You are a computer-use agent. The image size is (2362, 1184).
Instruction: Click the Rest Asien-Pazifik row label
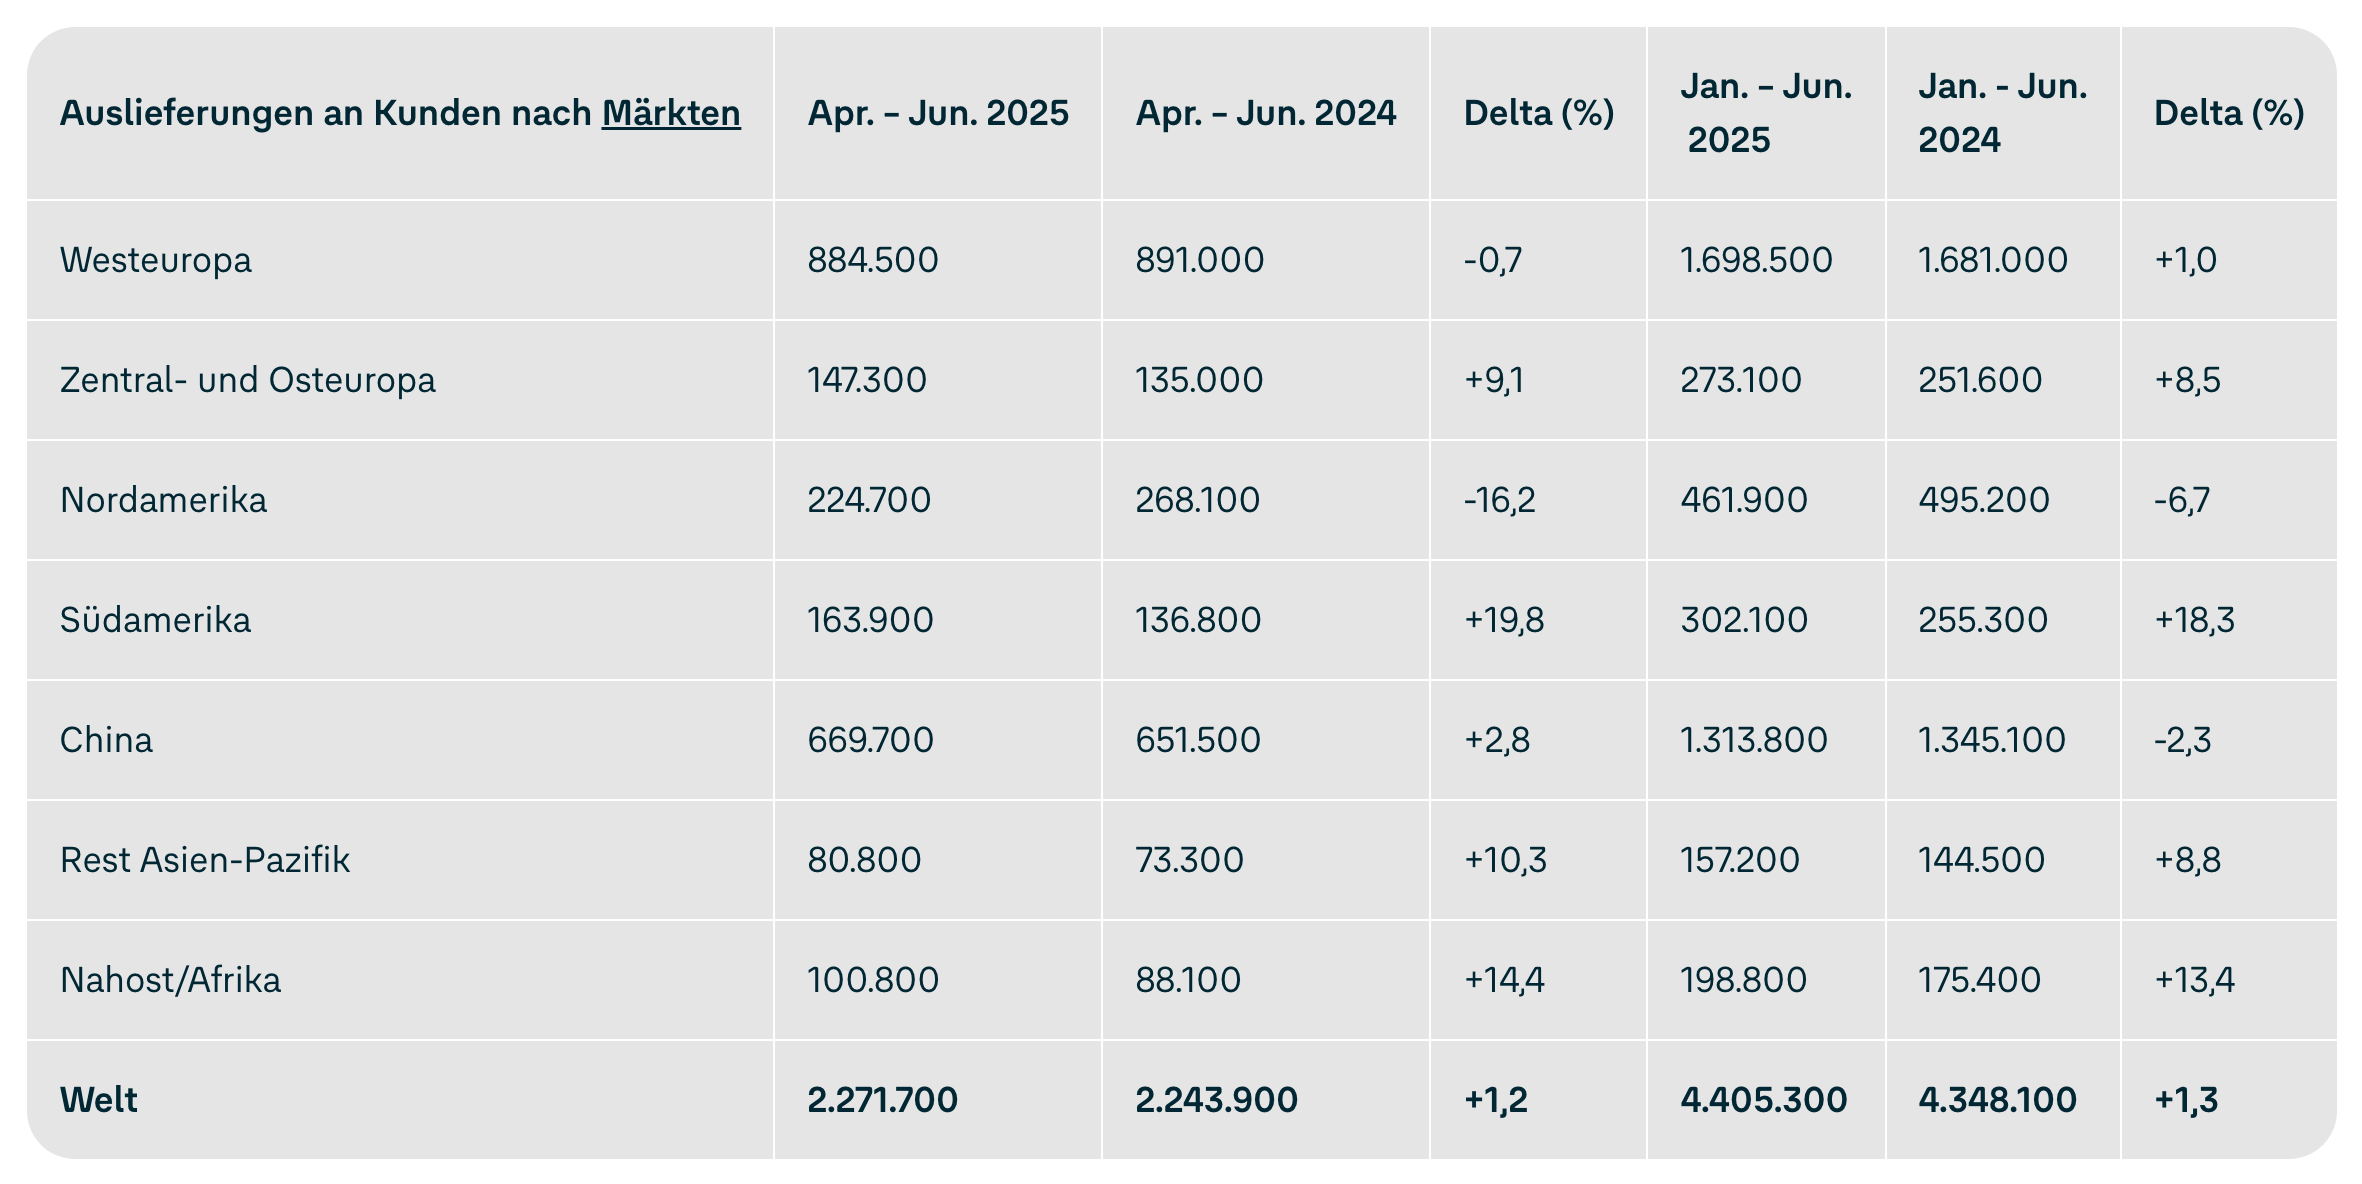[x=205, y=860]
